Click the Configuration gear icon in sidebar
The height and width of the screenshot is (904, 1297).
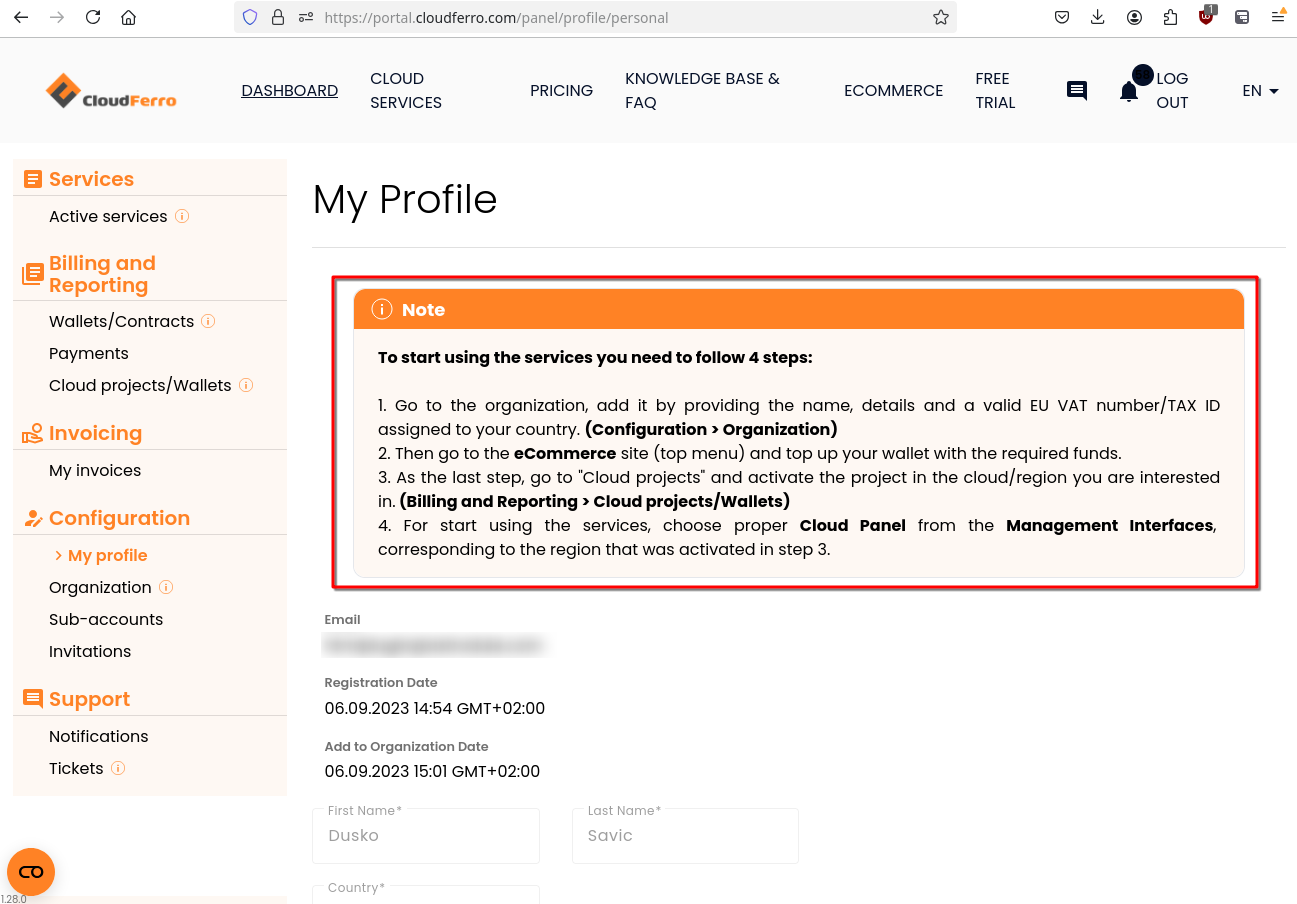pyautogui.click(x=31, y=518)
